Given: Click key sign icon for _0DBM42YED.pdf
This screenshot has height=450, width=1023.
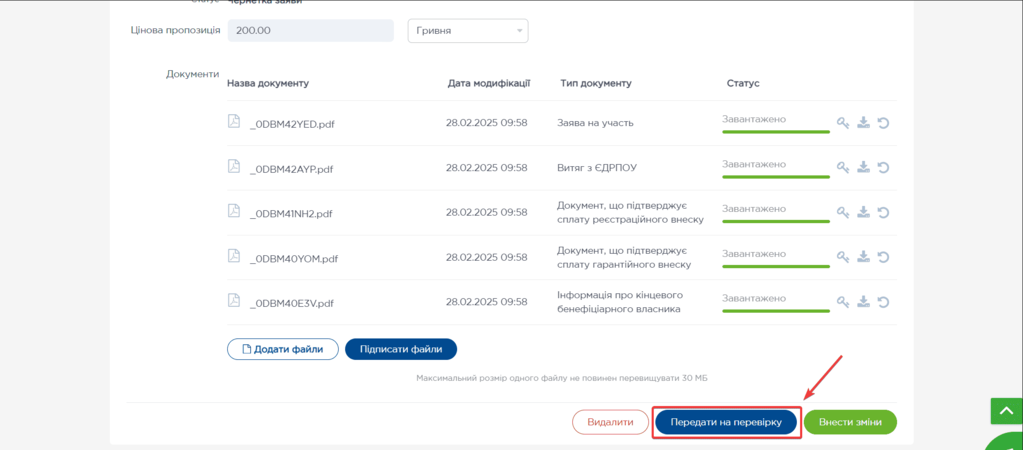Looking at the screenshot, I should [x=843, y=124].
